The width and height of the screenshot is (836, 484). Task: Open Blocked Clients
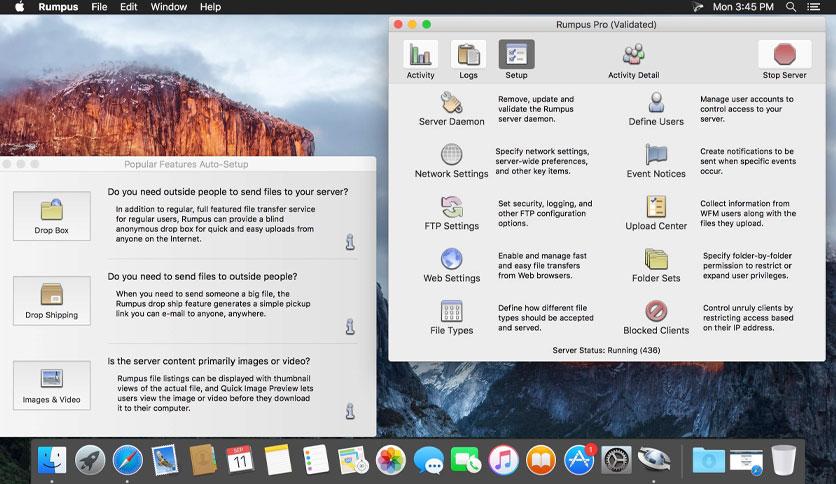coord(656,318)
